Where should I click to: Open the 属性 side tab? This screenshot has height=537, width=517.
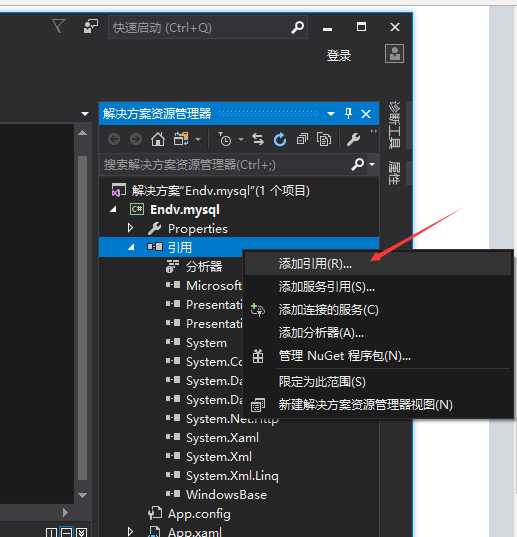pyautogui.click(x=394, y=173)
